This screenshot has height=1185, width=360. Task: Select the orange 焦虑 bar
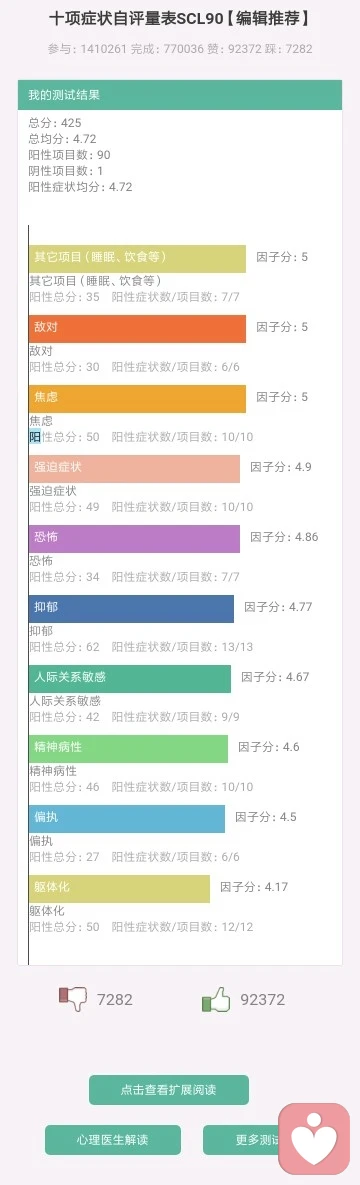pyautogui.click(x=138, y=399)
